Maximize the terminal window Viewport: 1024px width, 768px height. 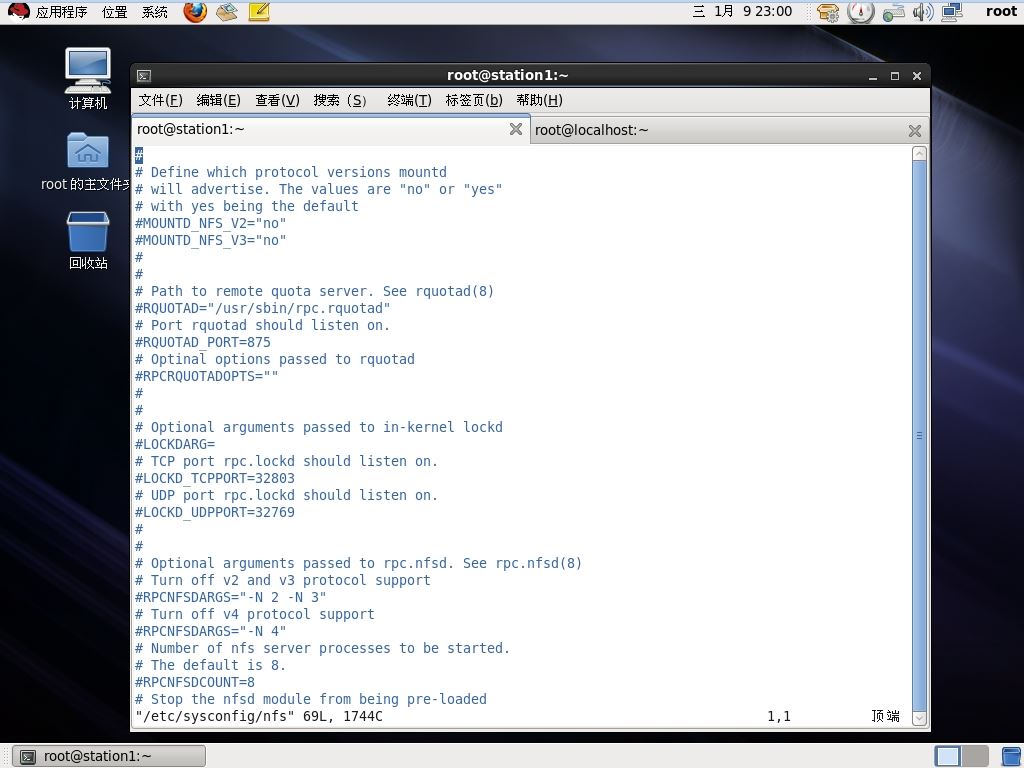pos(895,76)
